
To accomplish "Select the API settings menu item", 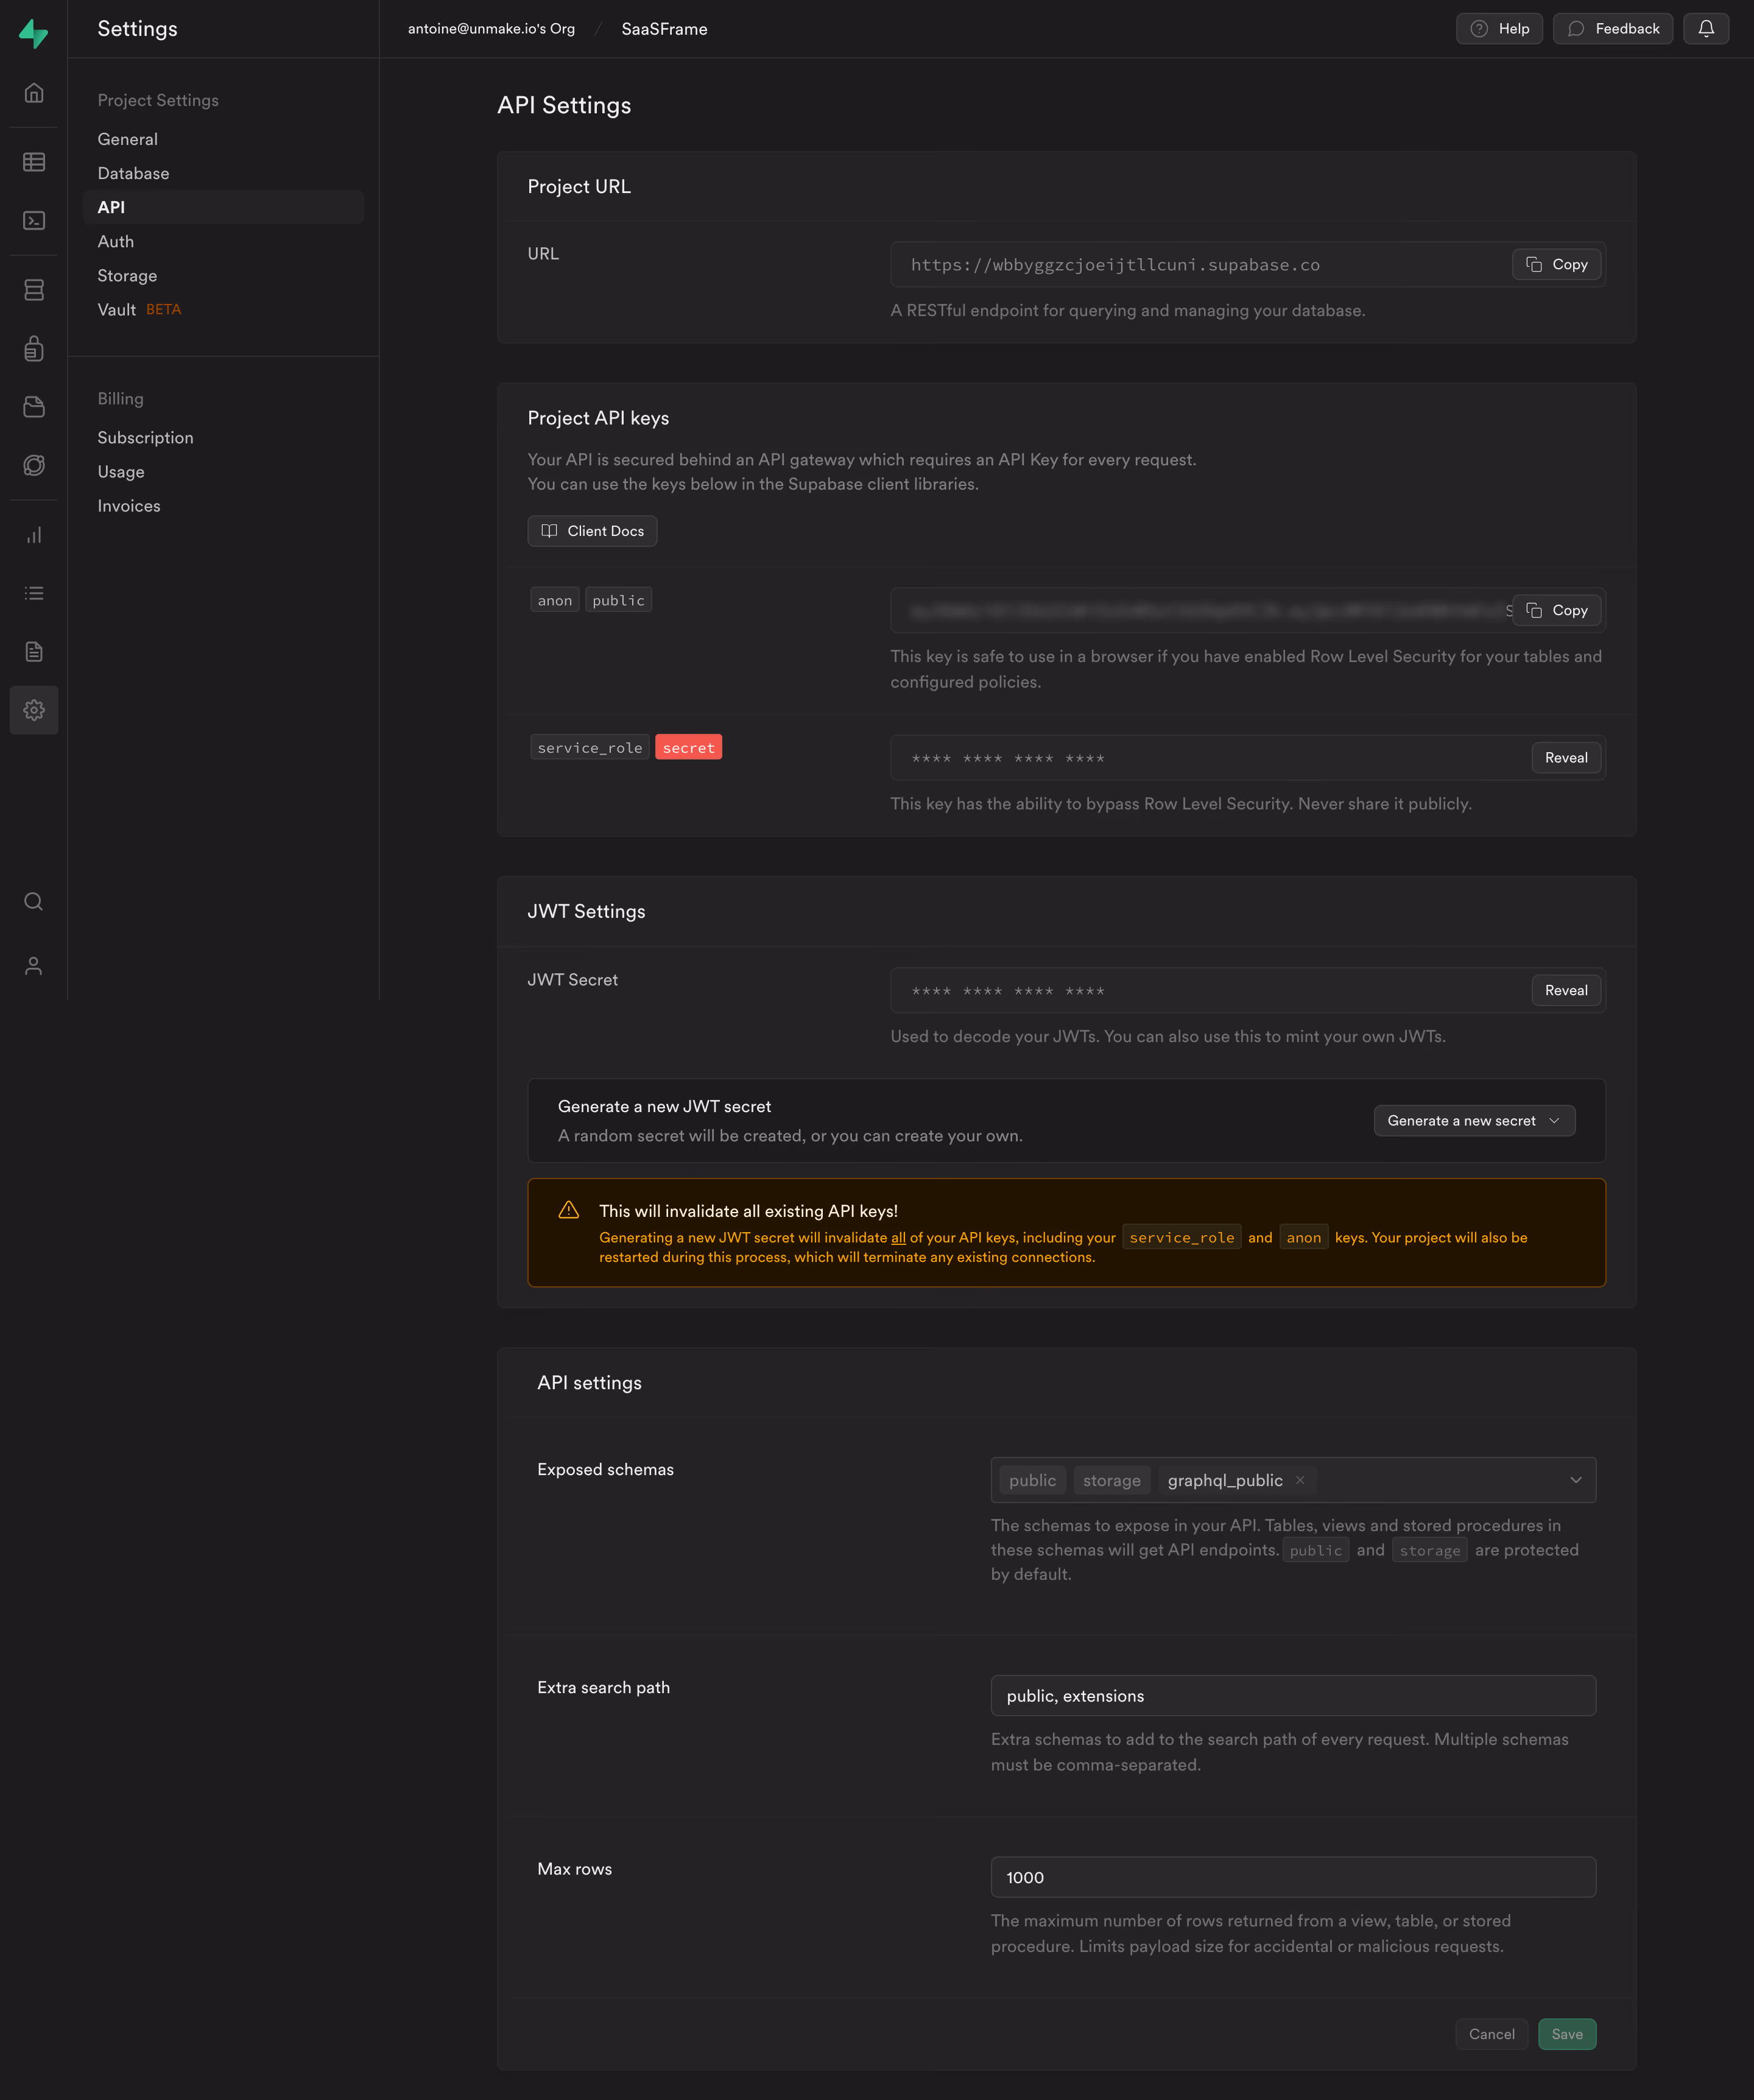I will [x=223, y=207].
